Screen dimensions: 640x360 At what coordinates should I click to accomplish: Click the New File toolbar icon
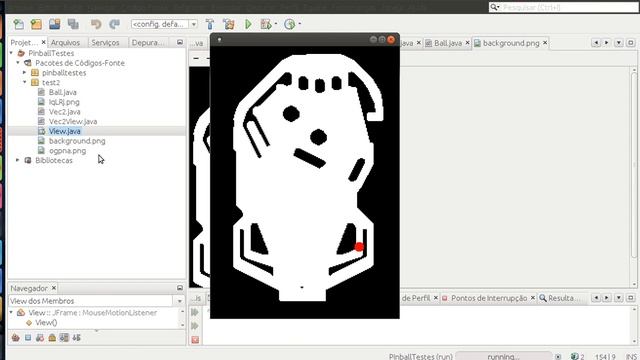(18, 24)
